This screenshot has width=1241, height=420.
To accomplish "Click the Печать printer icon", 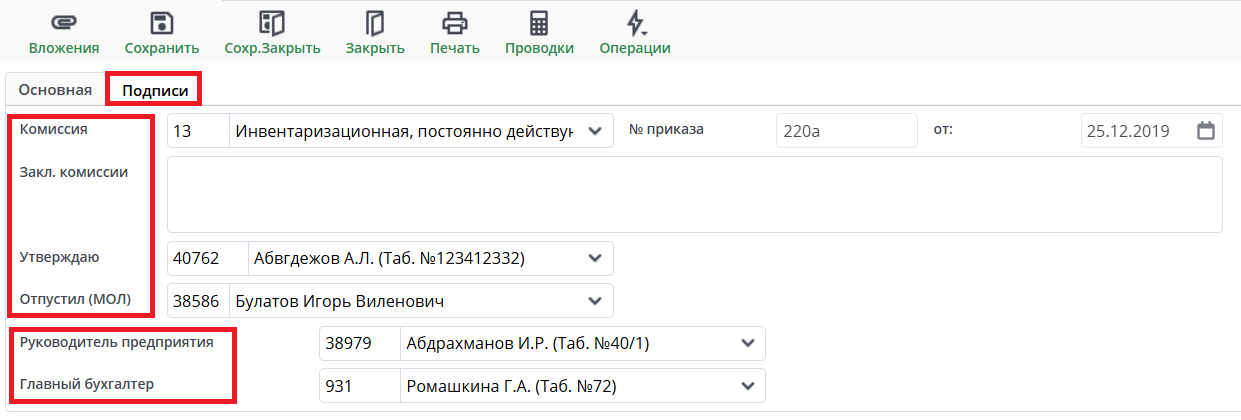I will pyautogui.click(x=455, y=23).
